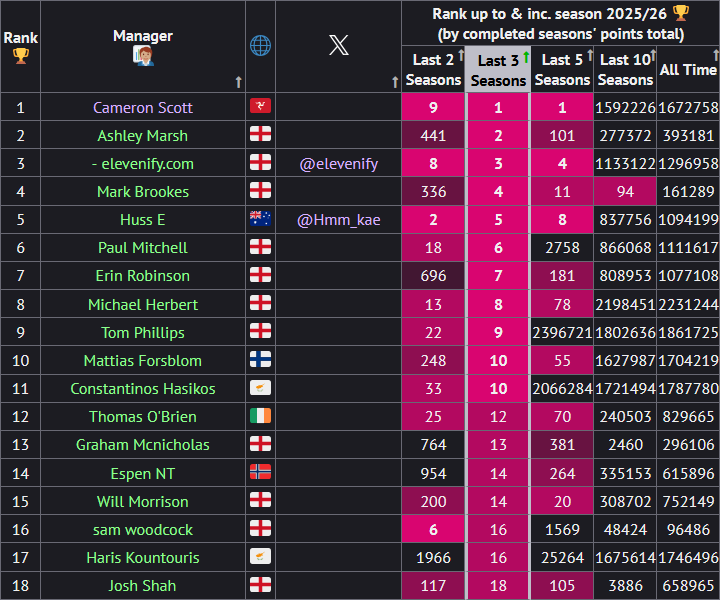Click sam woodcock's Last 2 Seasons rank 6

pyautogui.click(x=433, y=530)
